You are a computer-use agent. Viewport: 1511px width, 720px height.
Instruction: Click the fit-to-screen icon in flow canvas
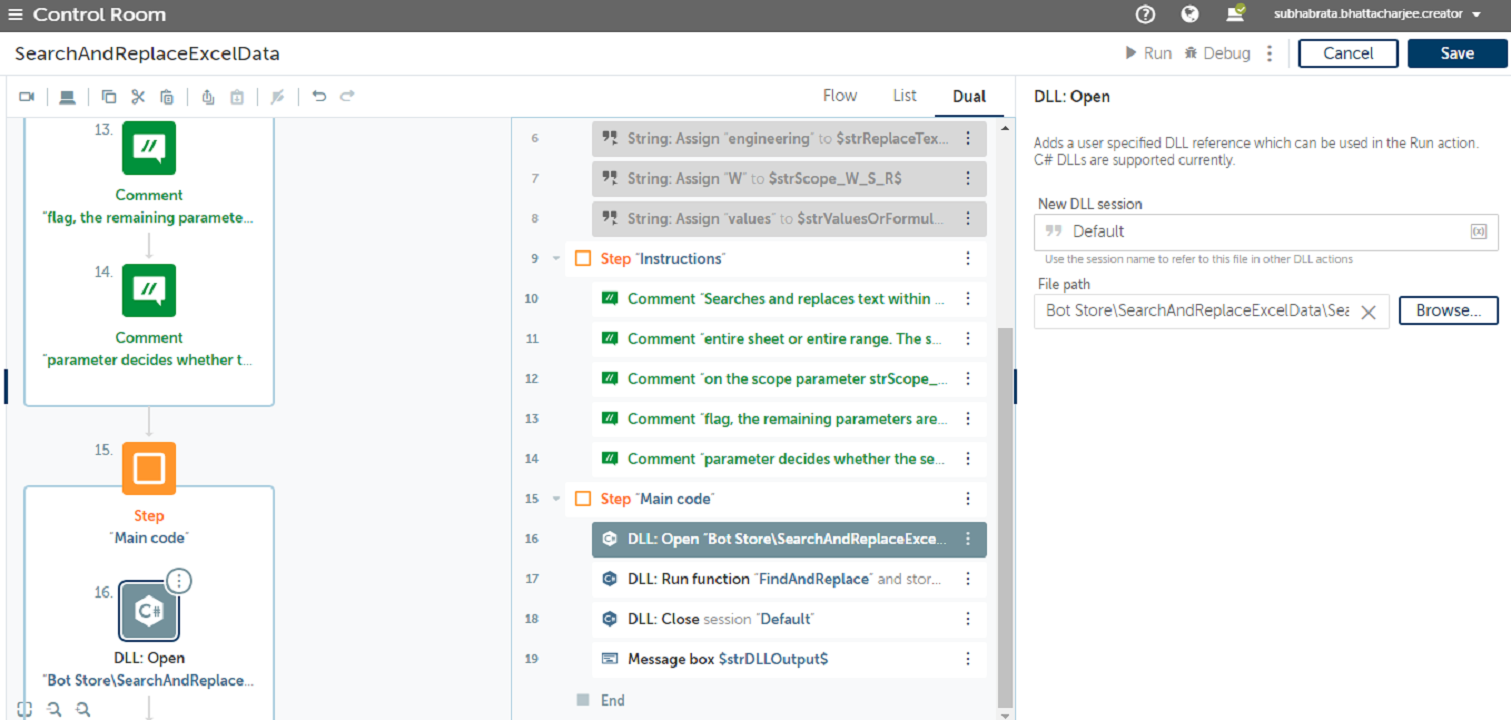pos(25,709)
